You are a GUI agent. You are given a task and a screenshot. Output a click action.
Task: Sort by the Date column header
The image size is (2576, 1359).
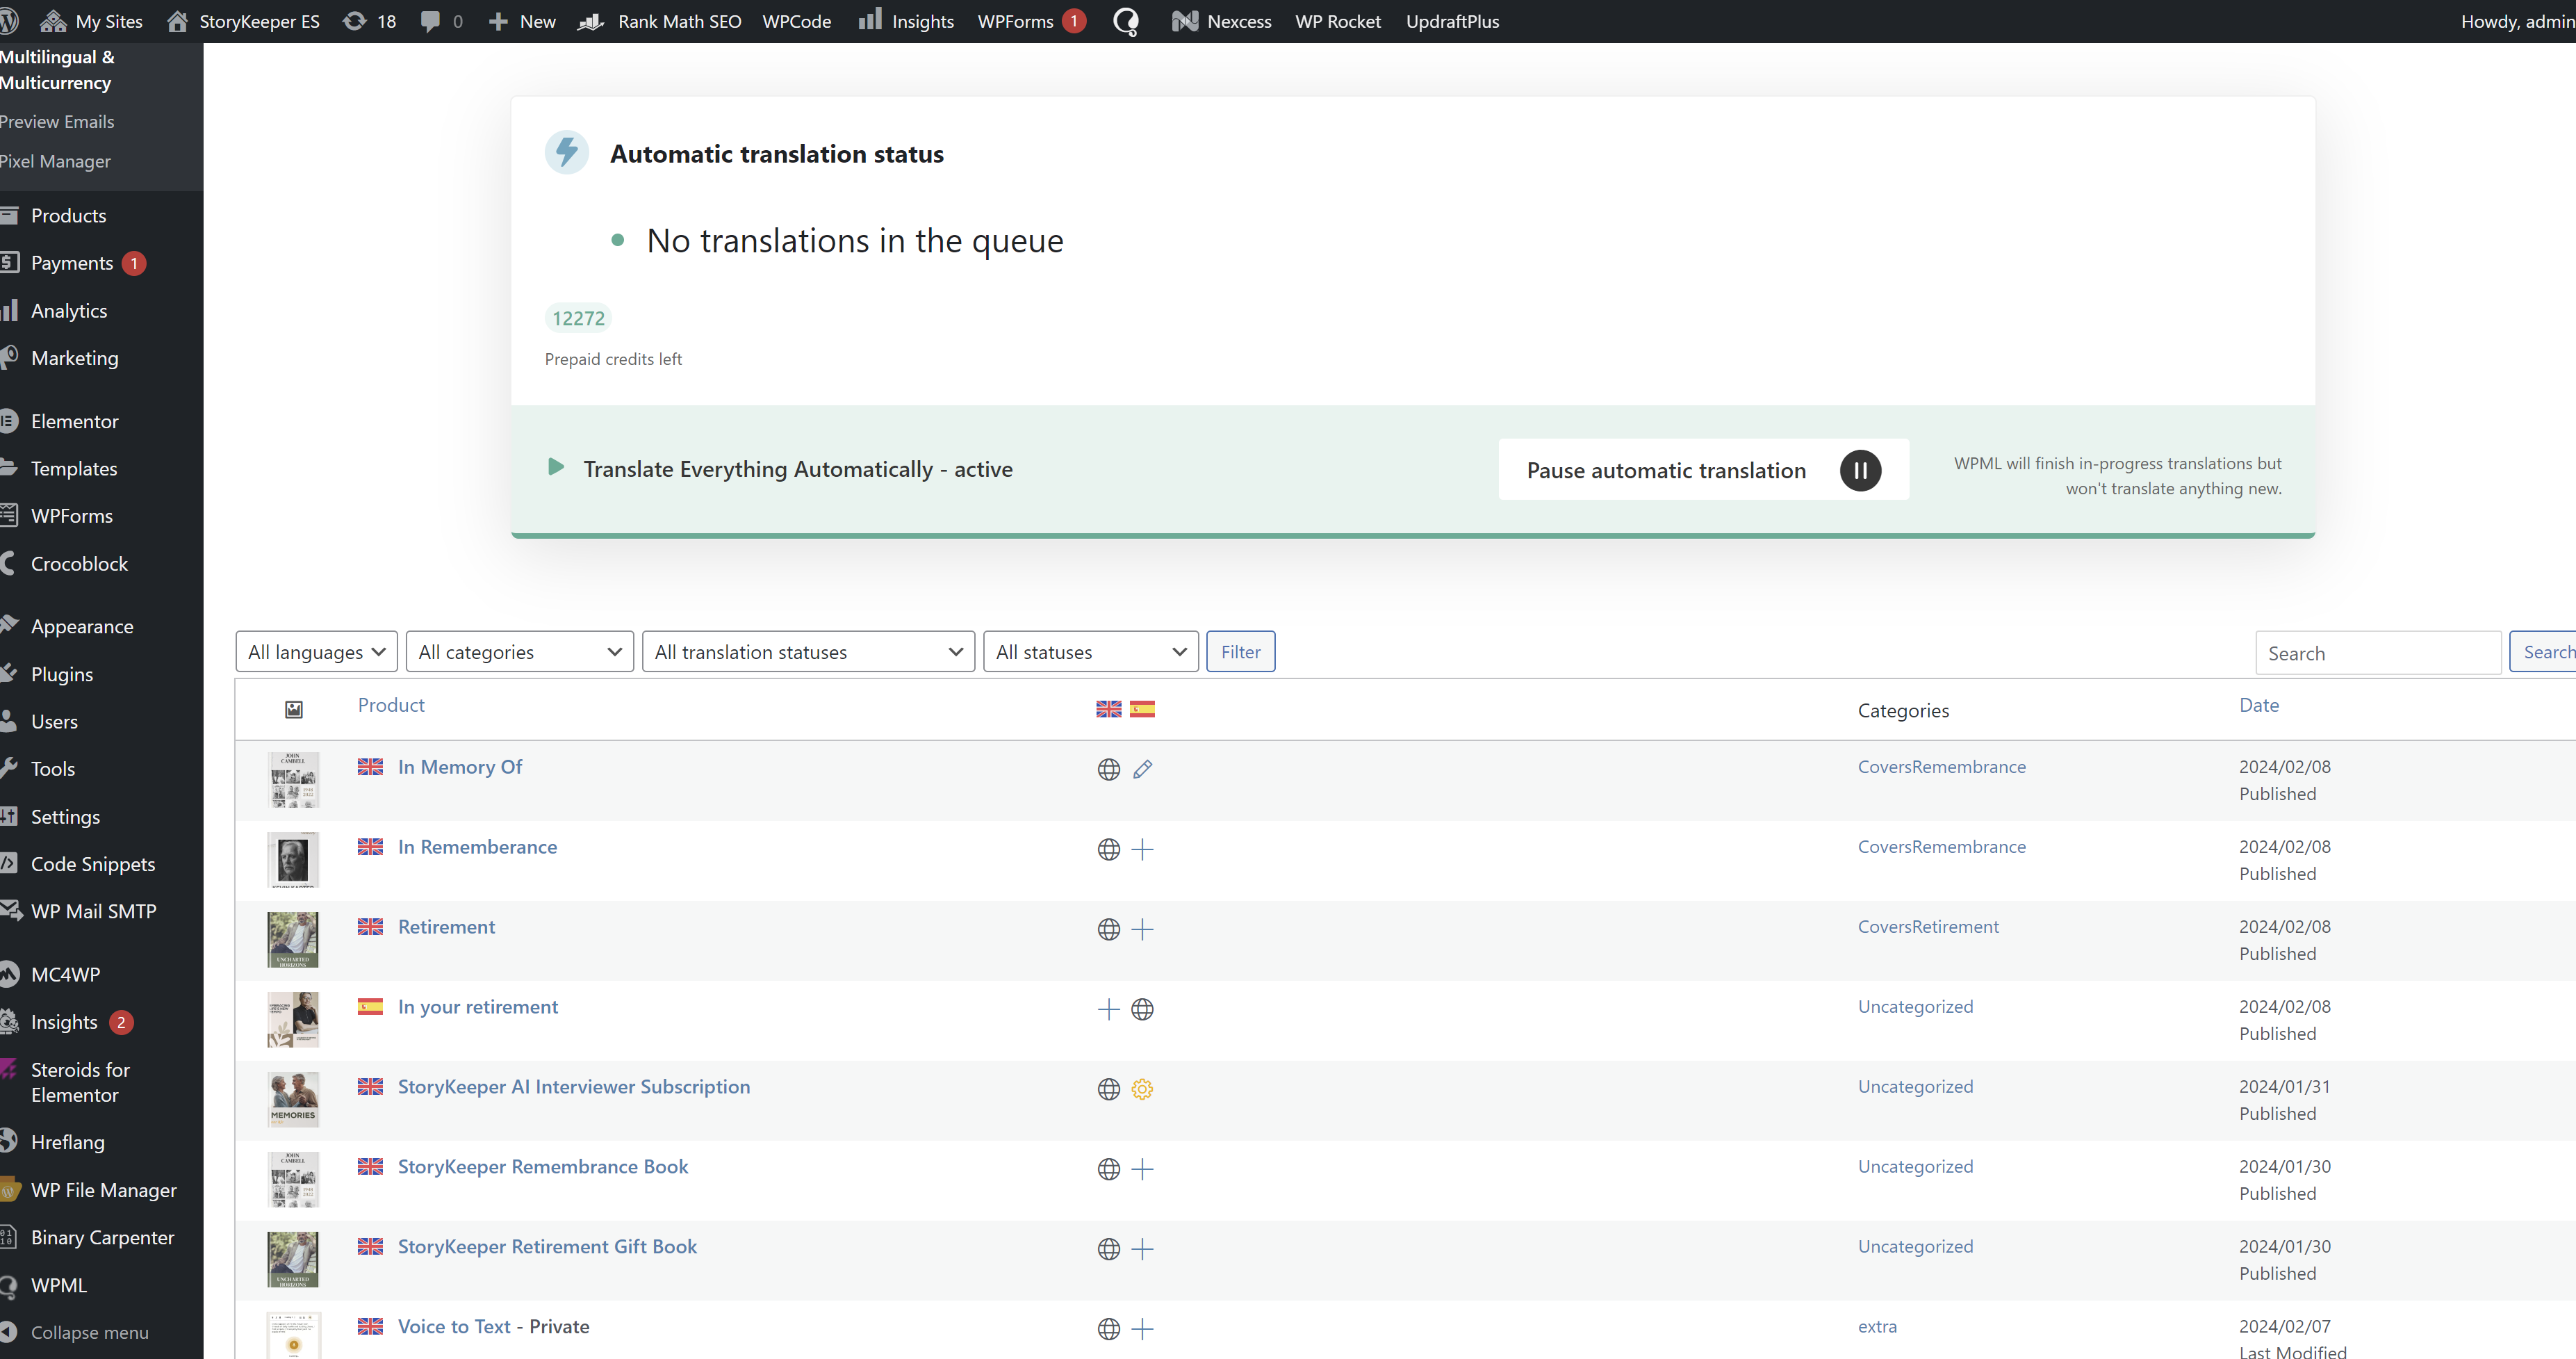(2258, 705)
